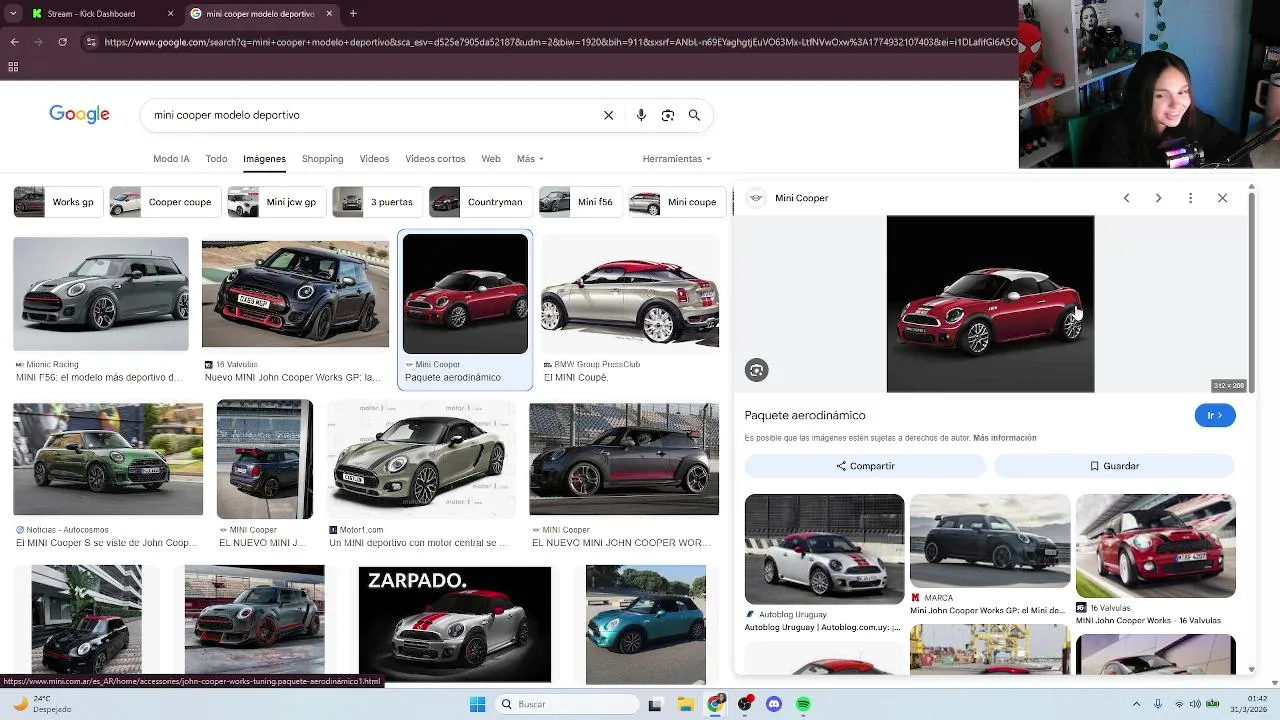
Task: Switch to the Videos cortos tab
Action: click(435, 159)
